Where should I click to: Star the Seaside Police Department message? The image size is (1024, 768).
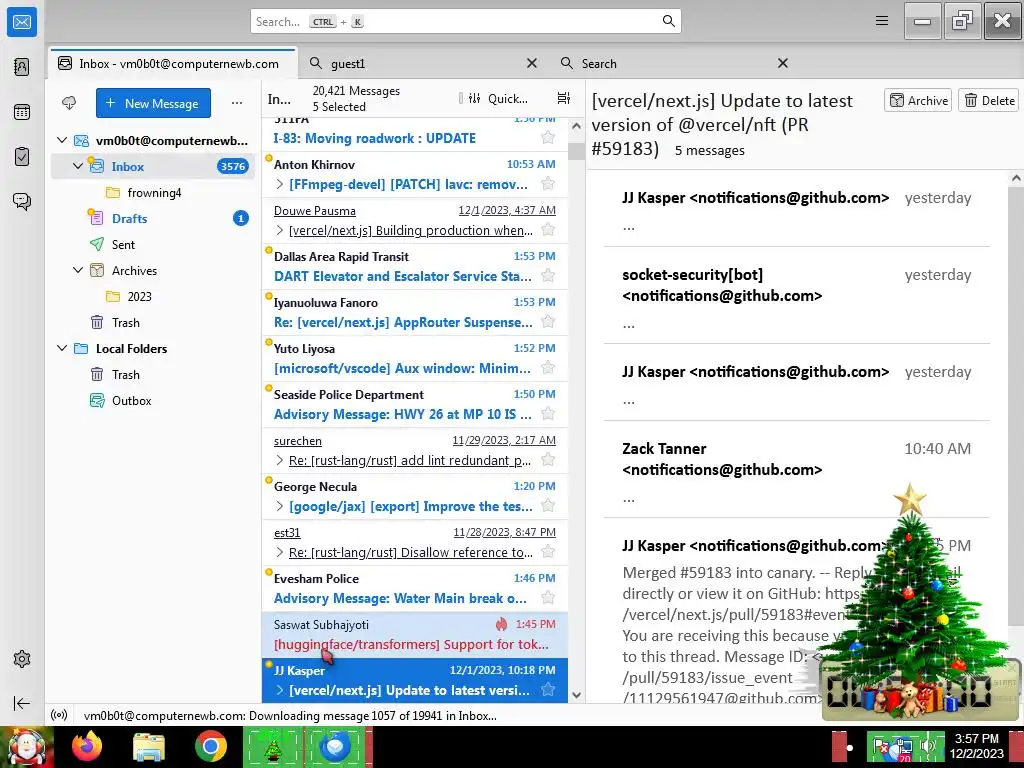[x=548, y=414]
